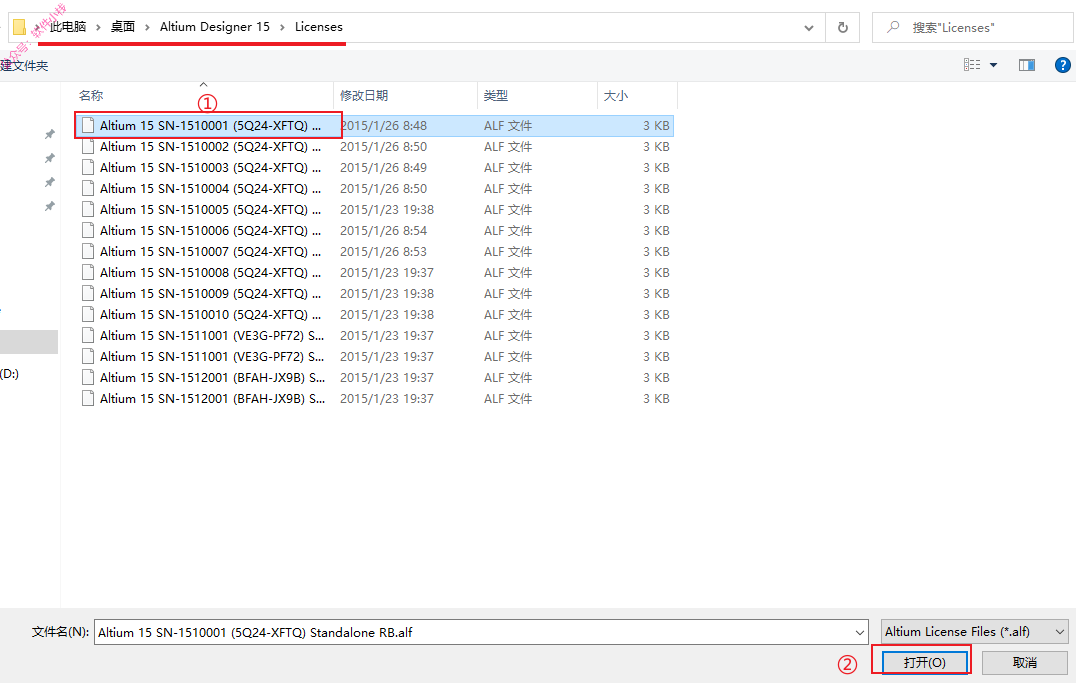The width and height of the screenshot is (1076, 683).
Task: Select file Altium 15 SN-1510005 (5Q24-XFTQ)
Action: (x=374, y=209)
